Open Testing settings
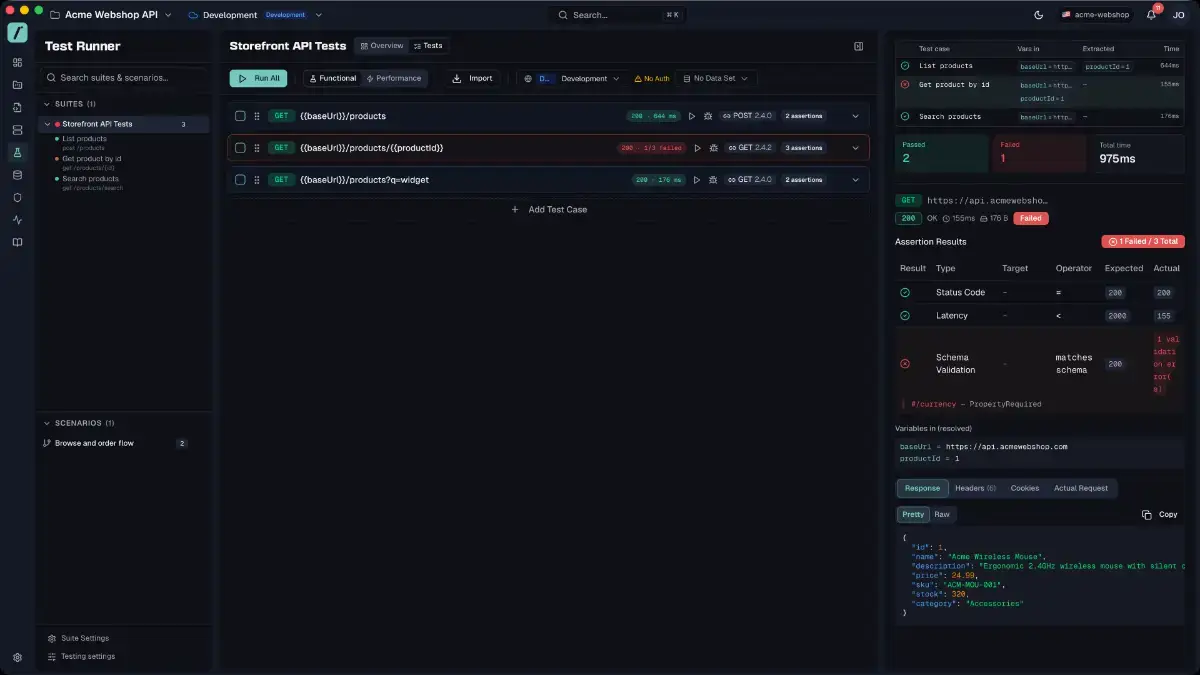The height and width of the screenshot is (675, 1200). pos(81,657)
